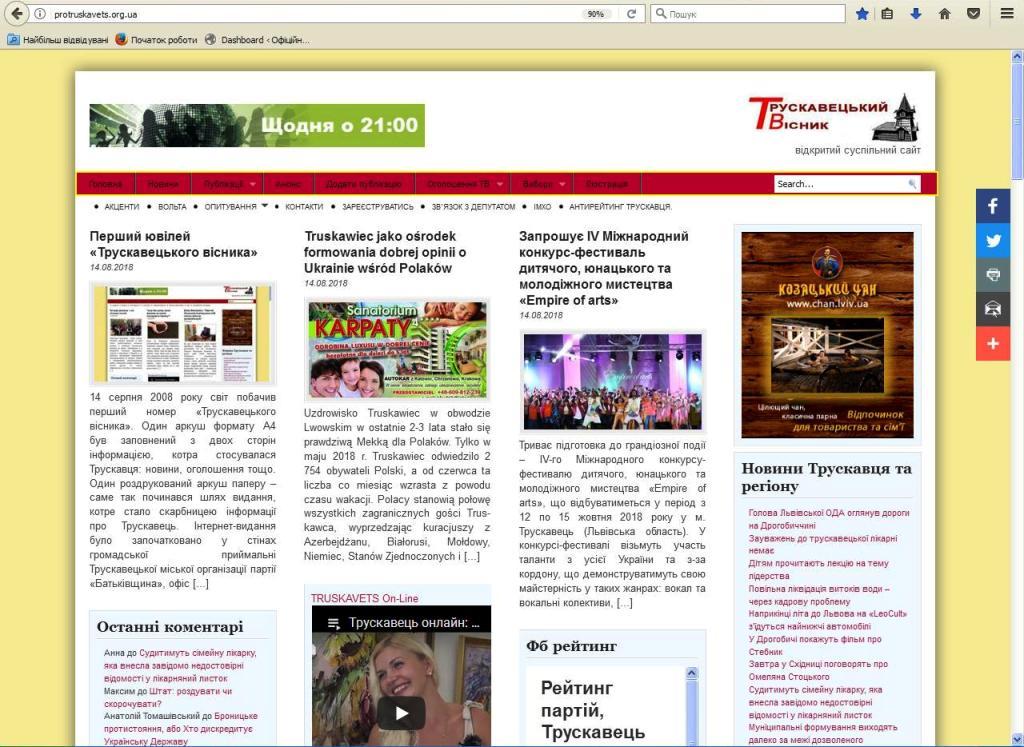
Task: Reload the current page
Action: click(x=631, y=14)
